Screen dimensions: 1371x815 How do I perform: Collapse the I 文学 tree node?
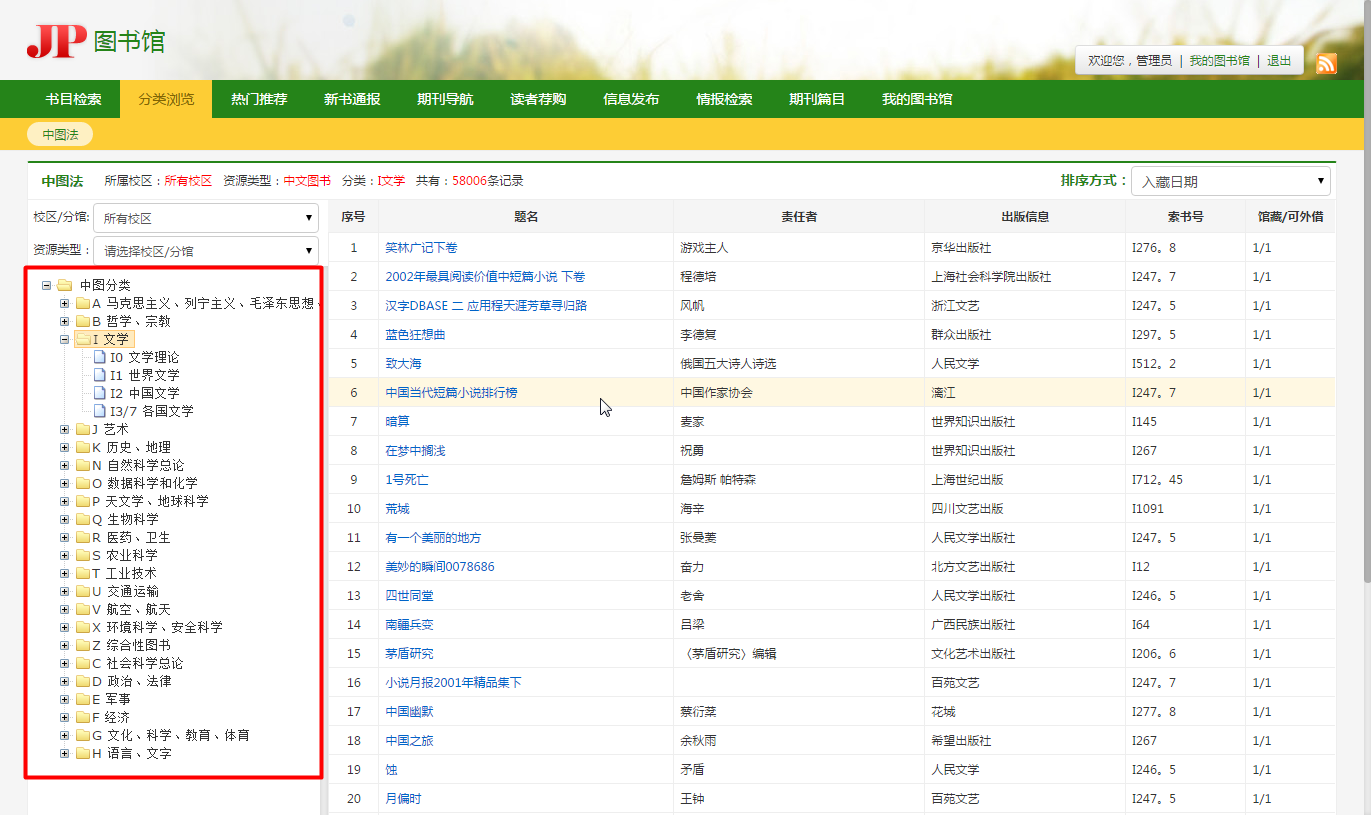(x=65, y=339)
